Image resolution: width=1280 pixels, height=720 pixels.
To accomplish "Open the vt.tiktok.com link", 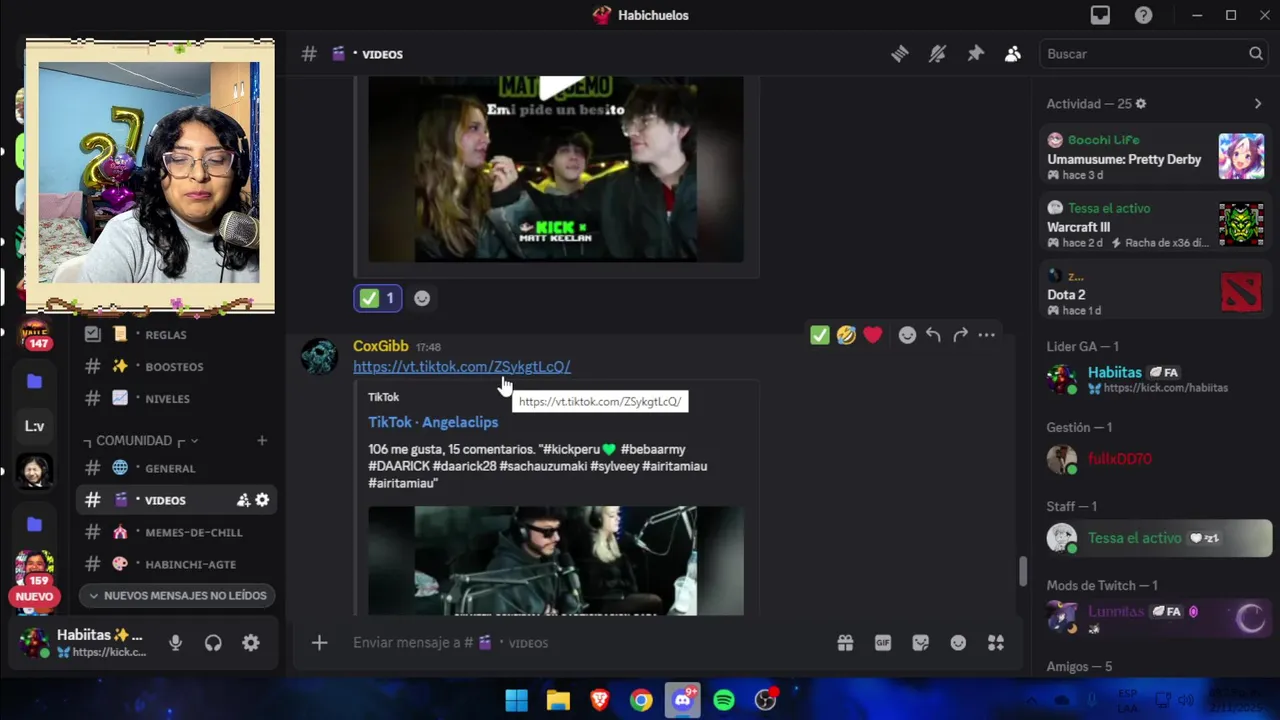I will click(462, 366).
